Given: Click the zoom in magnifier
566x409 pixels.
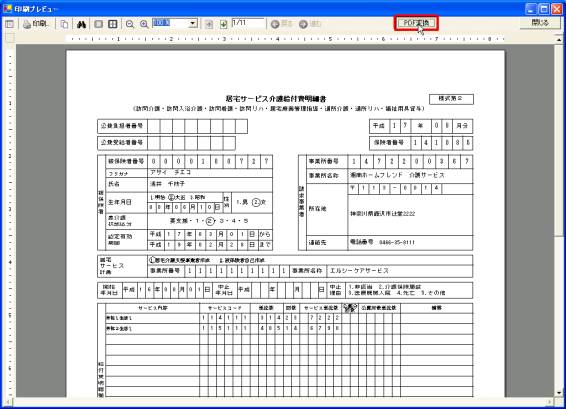Looking at the screenshot, I should click(144, 24).
